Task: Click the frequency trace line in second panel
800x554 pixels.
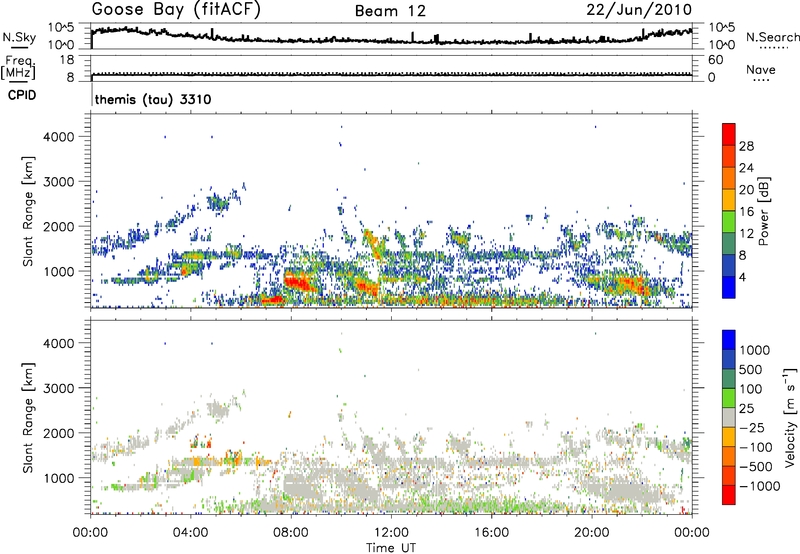Action: [391, 74]
